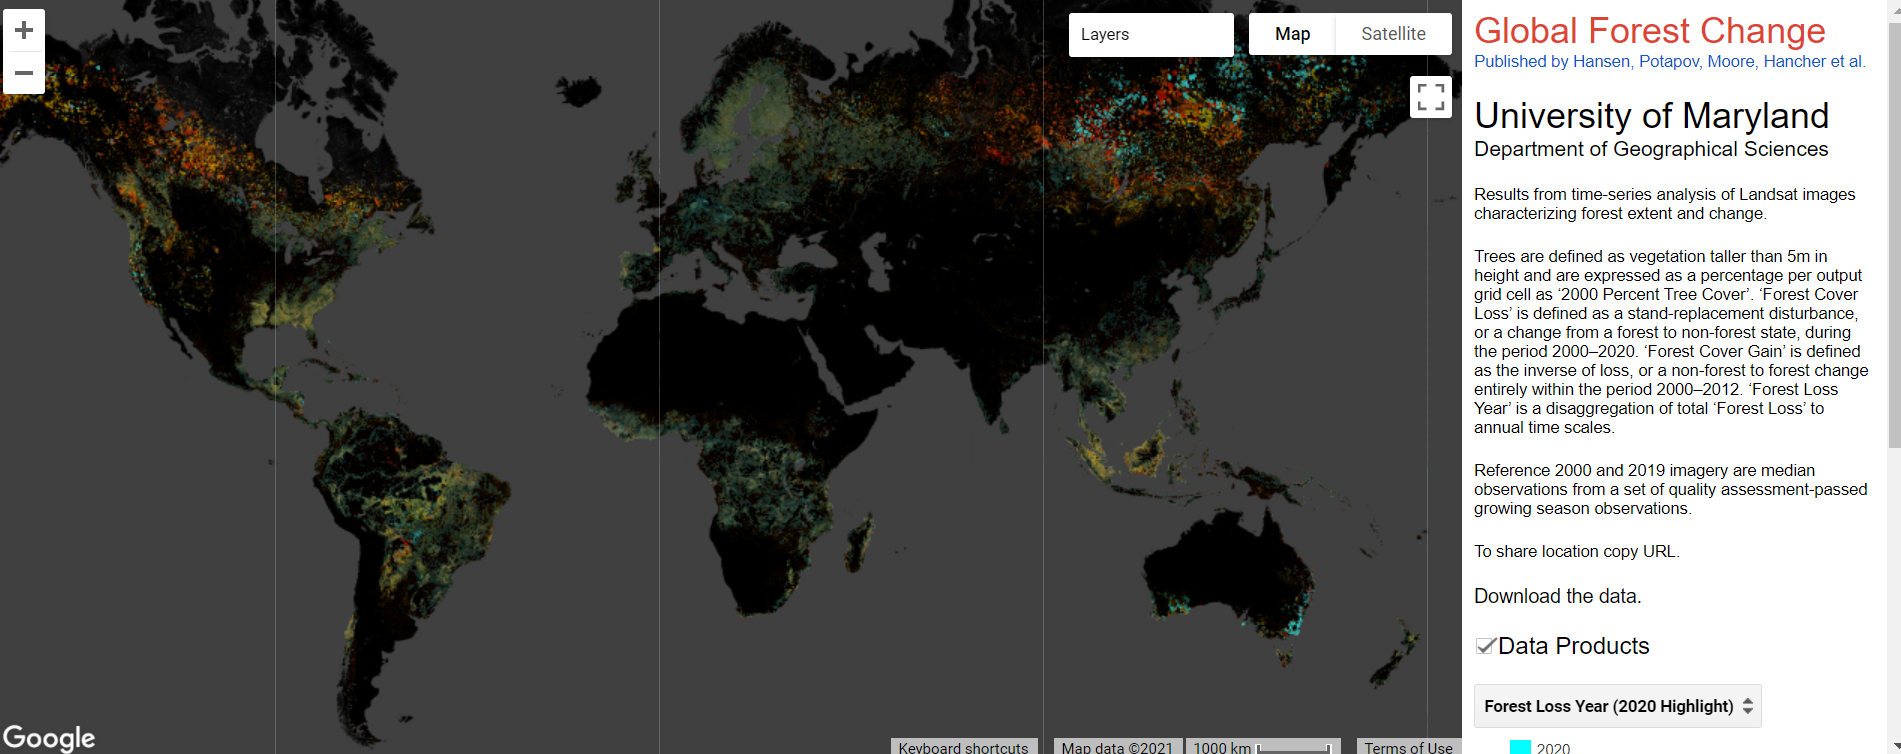Image resolution: width=1901 pixels, height=754 pixels.
Task: Open Keyboard shortcuts on the map
Action: coord(963,747)
